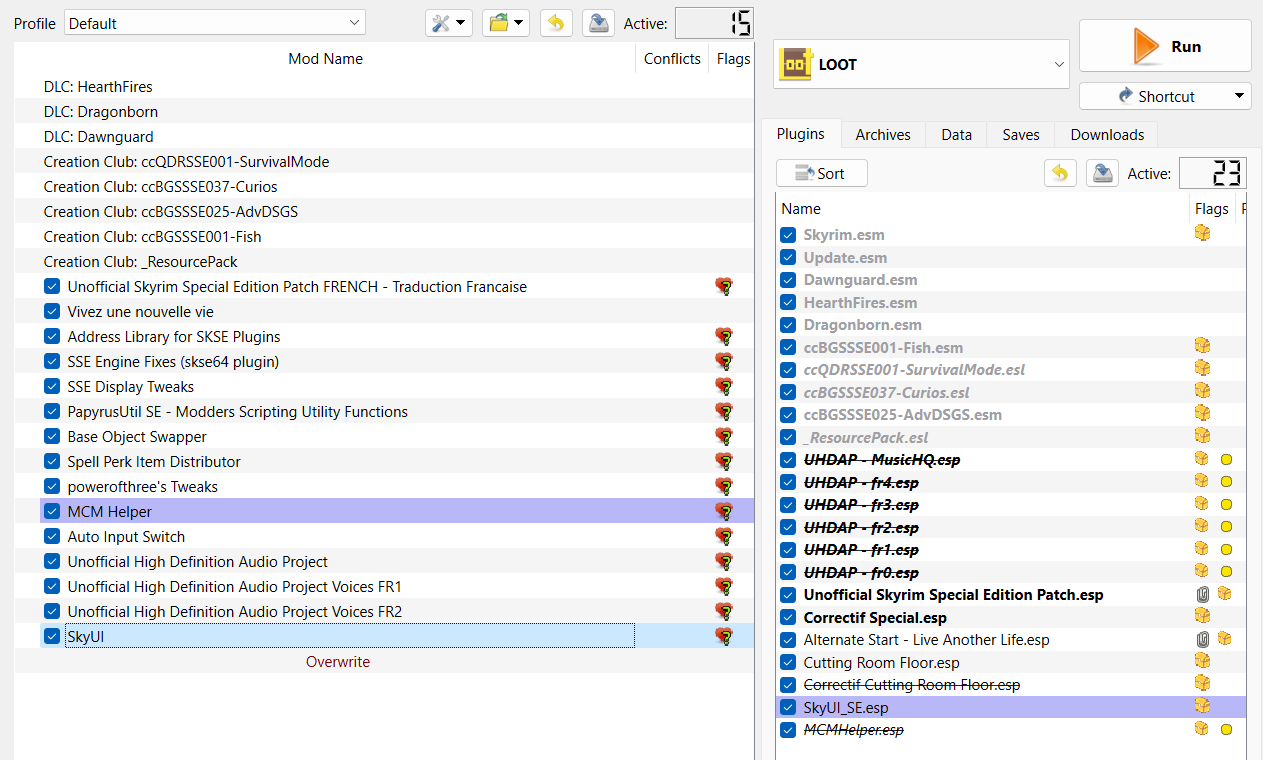The height and width of the screenshot is (760, 1263).
Task: Click the mod list Active counter showing 15
Action: tap(714, 23)
